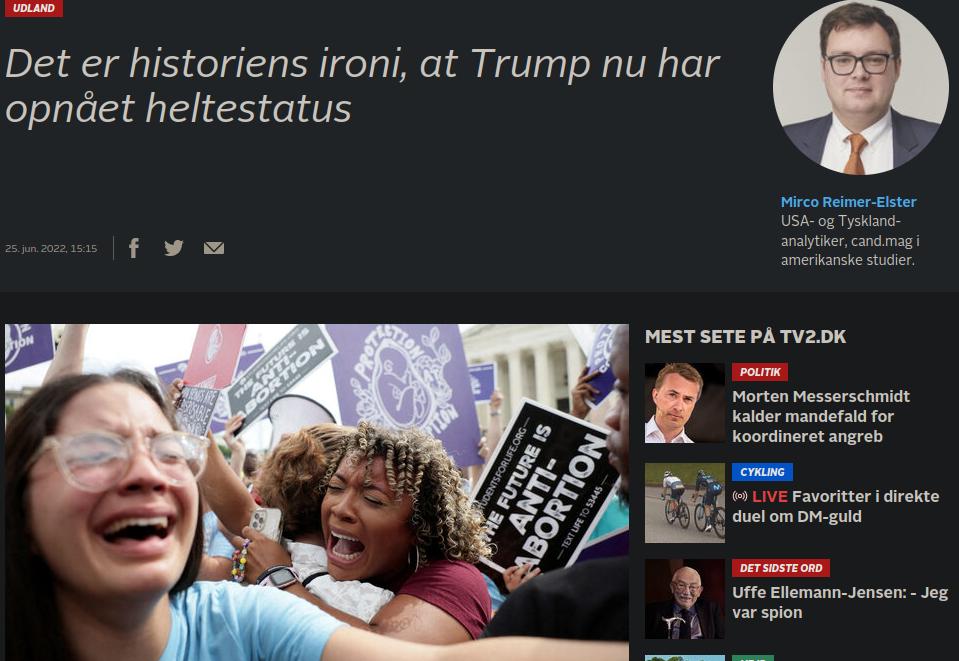Click the article headline about Trump
This screenshot has width=959, height=661.
[x=362, y=86]
